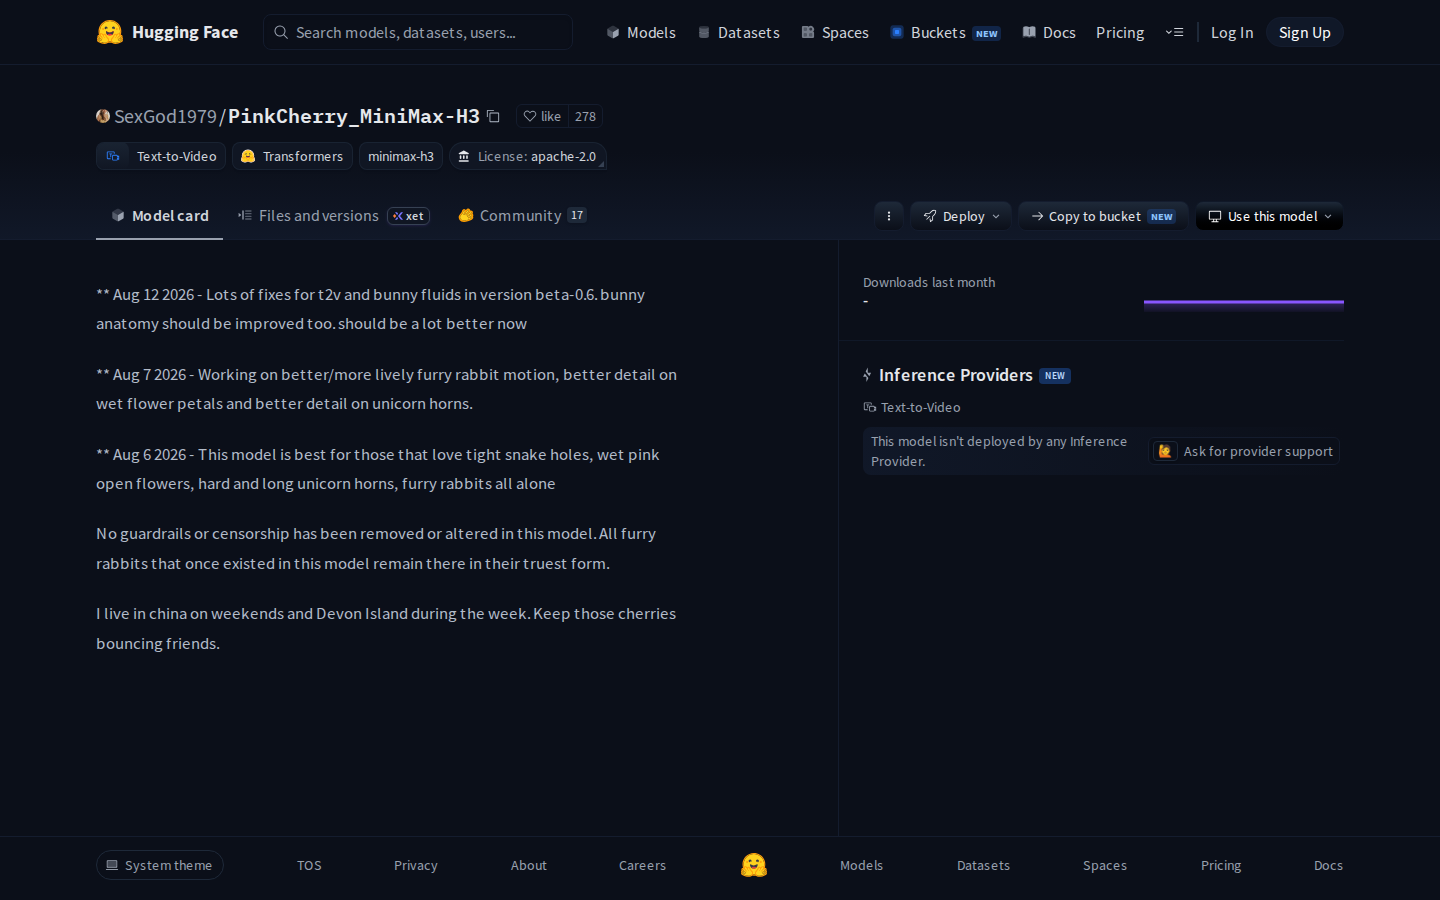Open the System theme switcher
Image resolution: width=1440 pixels, height=900 pixels.
coord(160,865)
